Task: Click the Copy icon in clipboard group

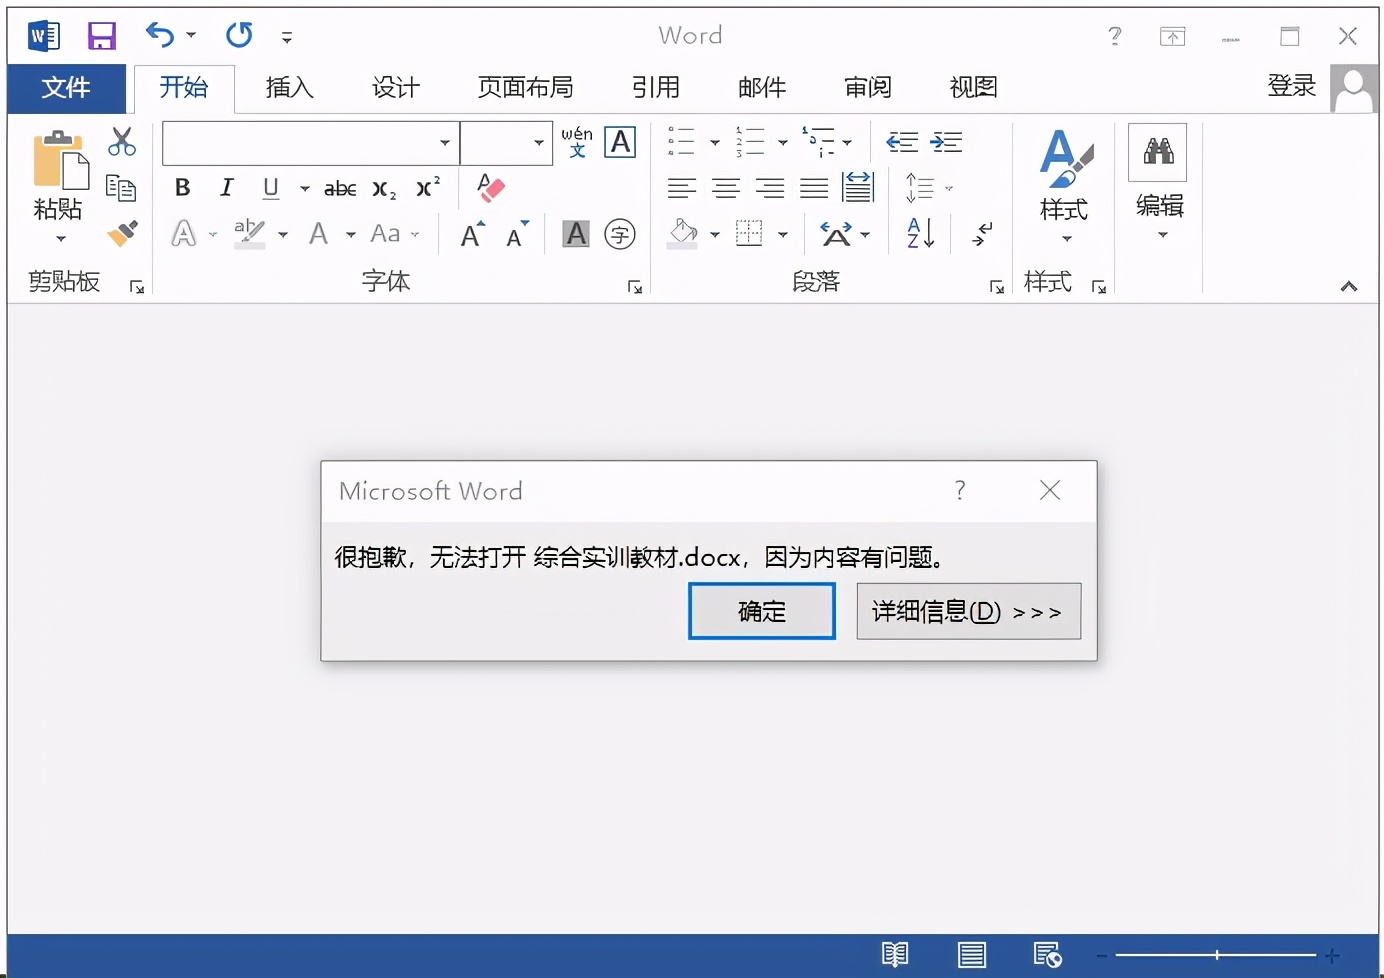Action: pyautogui.click(x=121, y=188)
